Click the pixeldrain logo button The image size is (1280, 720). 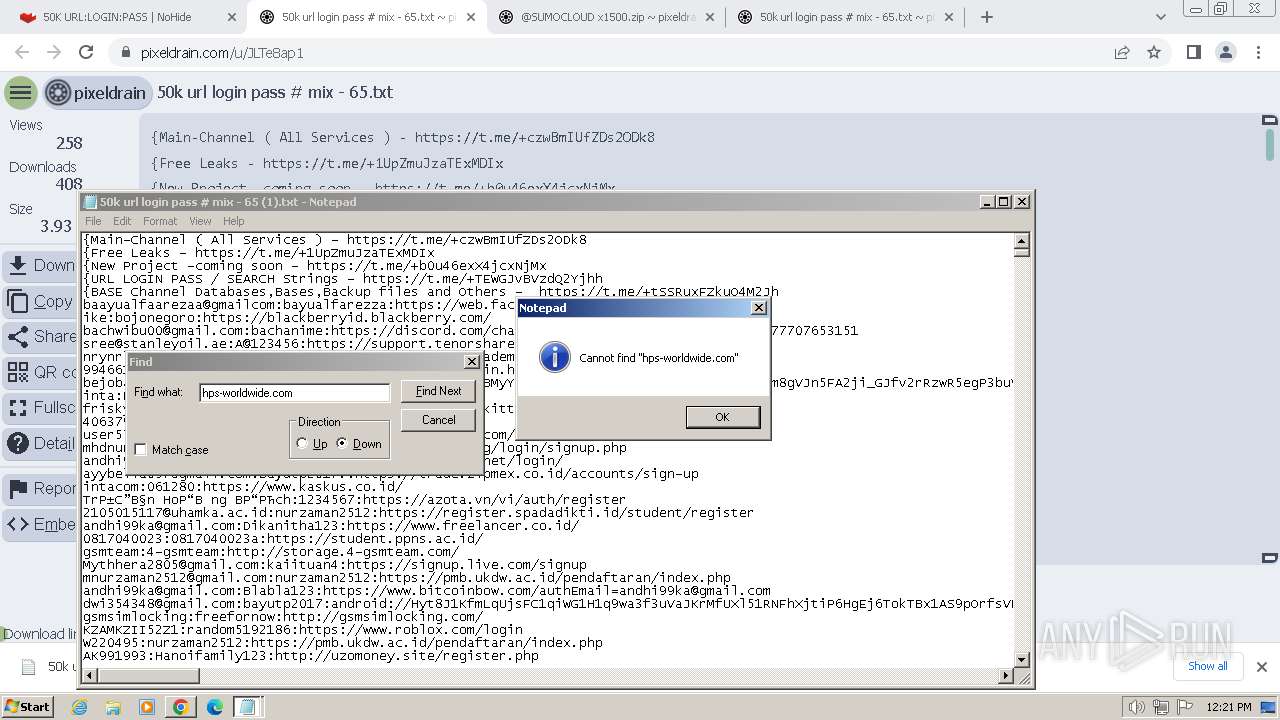[x=97, y=93]
